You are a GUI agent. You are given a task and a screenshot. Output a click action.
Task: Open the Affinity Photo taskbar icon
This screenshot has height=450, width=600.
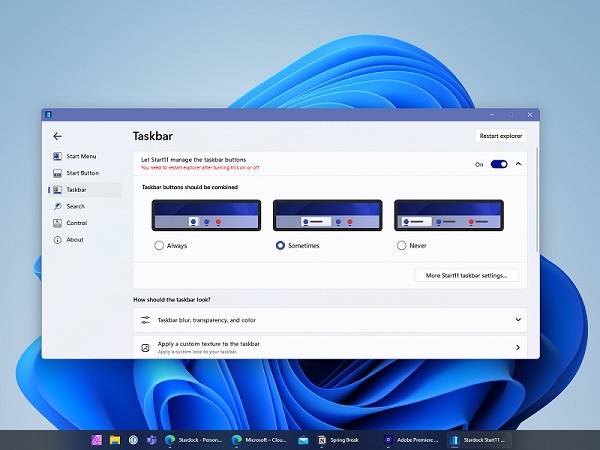tap(97, 440)
